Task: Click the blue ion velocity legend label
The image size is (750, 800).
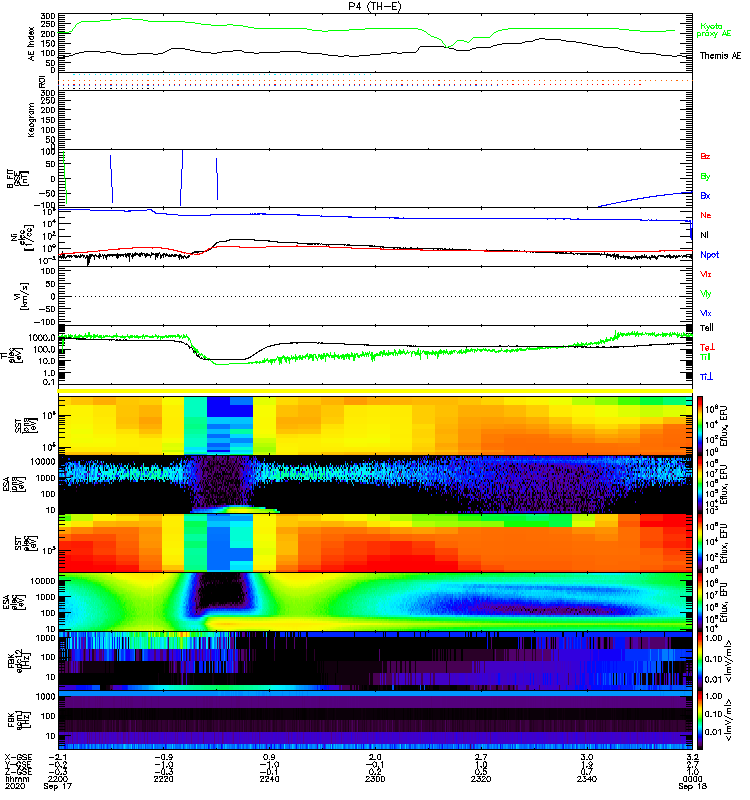Action: pos(706,313)
